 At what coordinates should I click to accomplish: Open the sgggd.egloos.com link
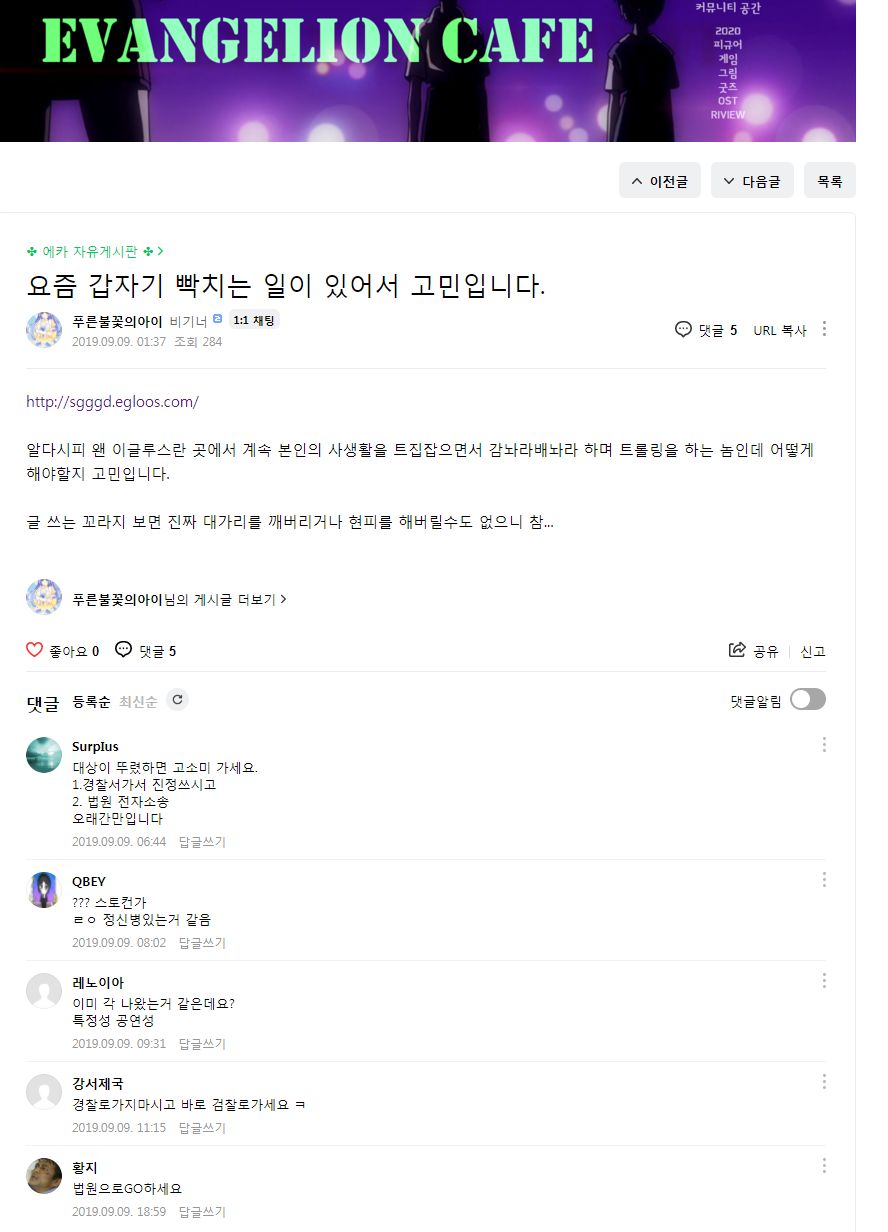click(x=112, y=402)
